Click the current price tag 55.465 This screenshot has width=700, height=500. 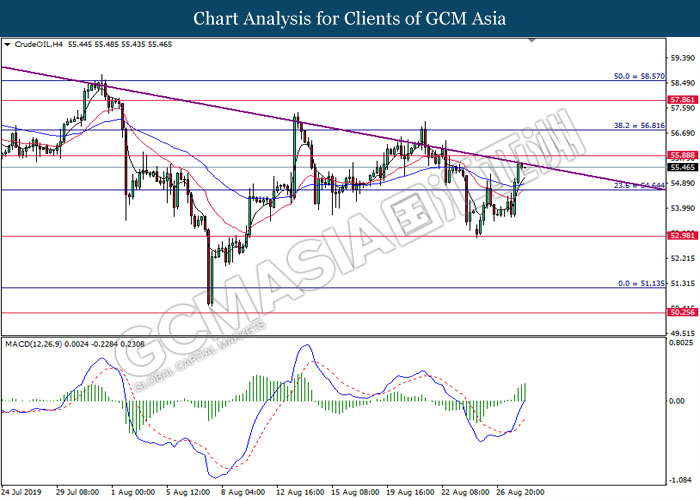pyautogui.click(x=682, y=167)
